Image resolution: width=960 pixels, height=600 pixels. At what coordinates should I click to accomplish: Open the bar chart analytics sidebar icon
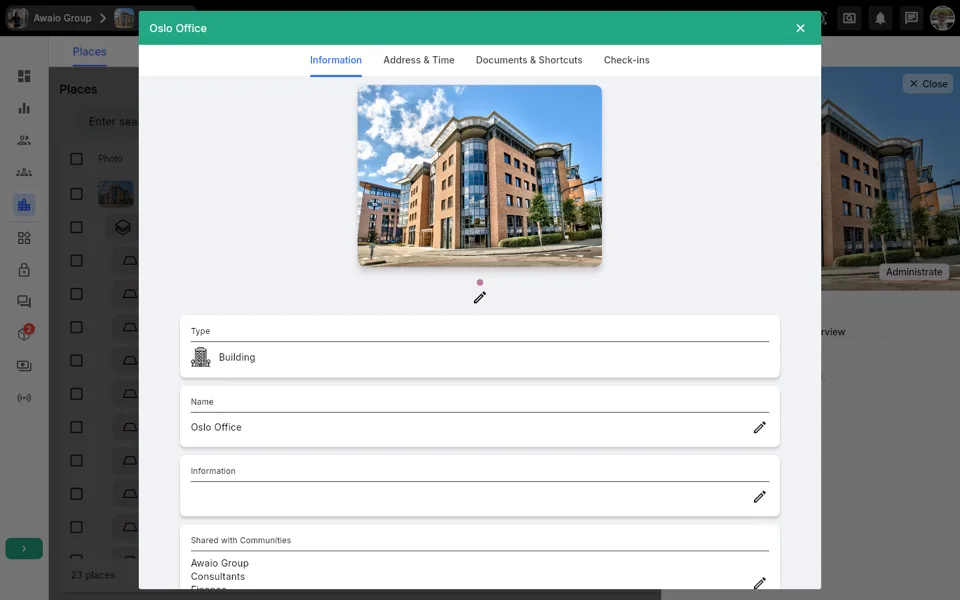pyautogui.click(x=24, y=108)
